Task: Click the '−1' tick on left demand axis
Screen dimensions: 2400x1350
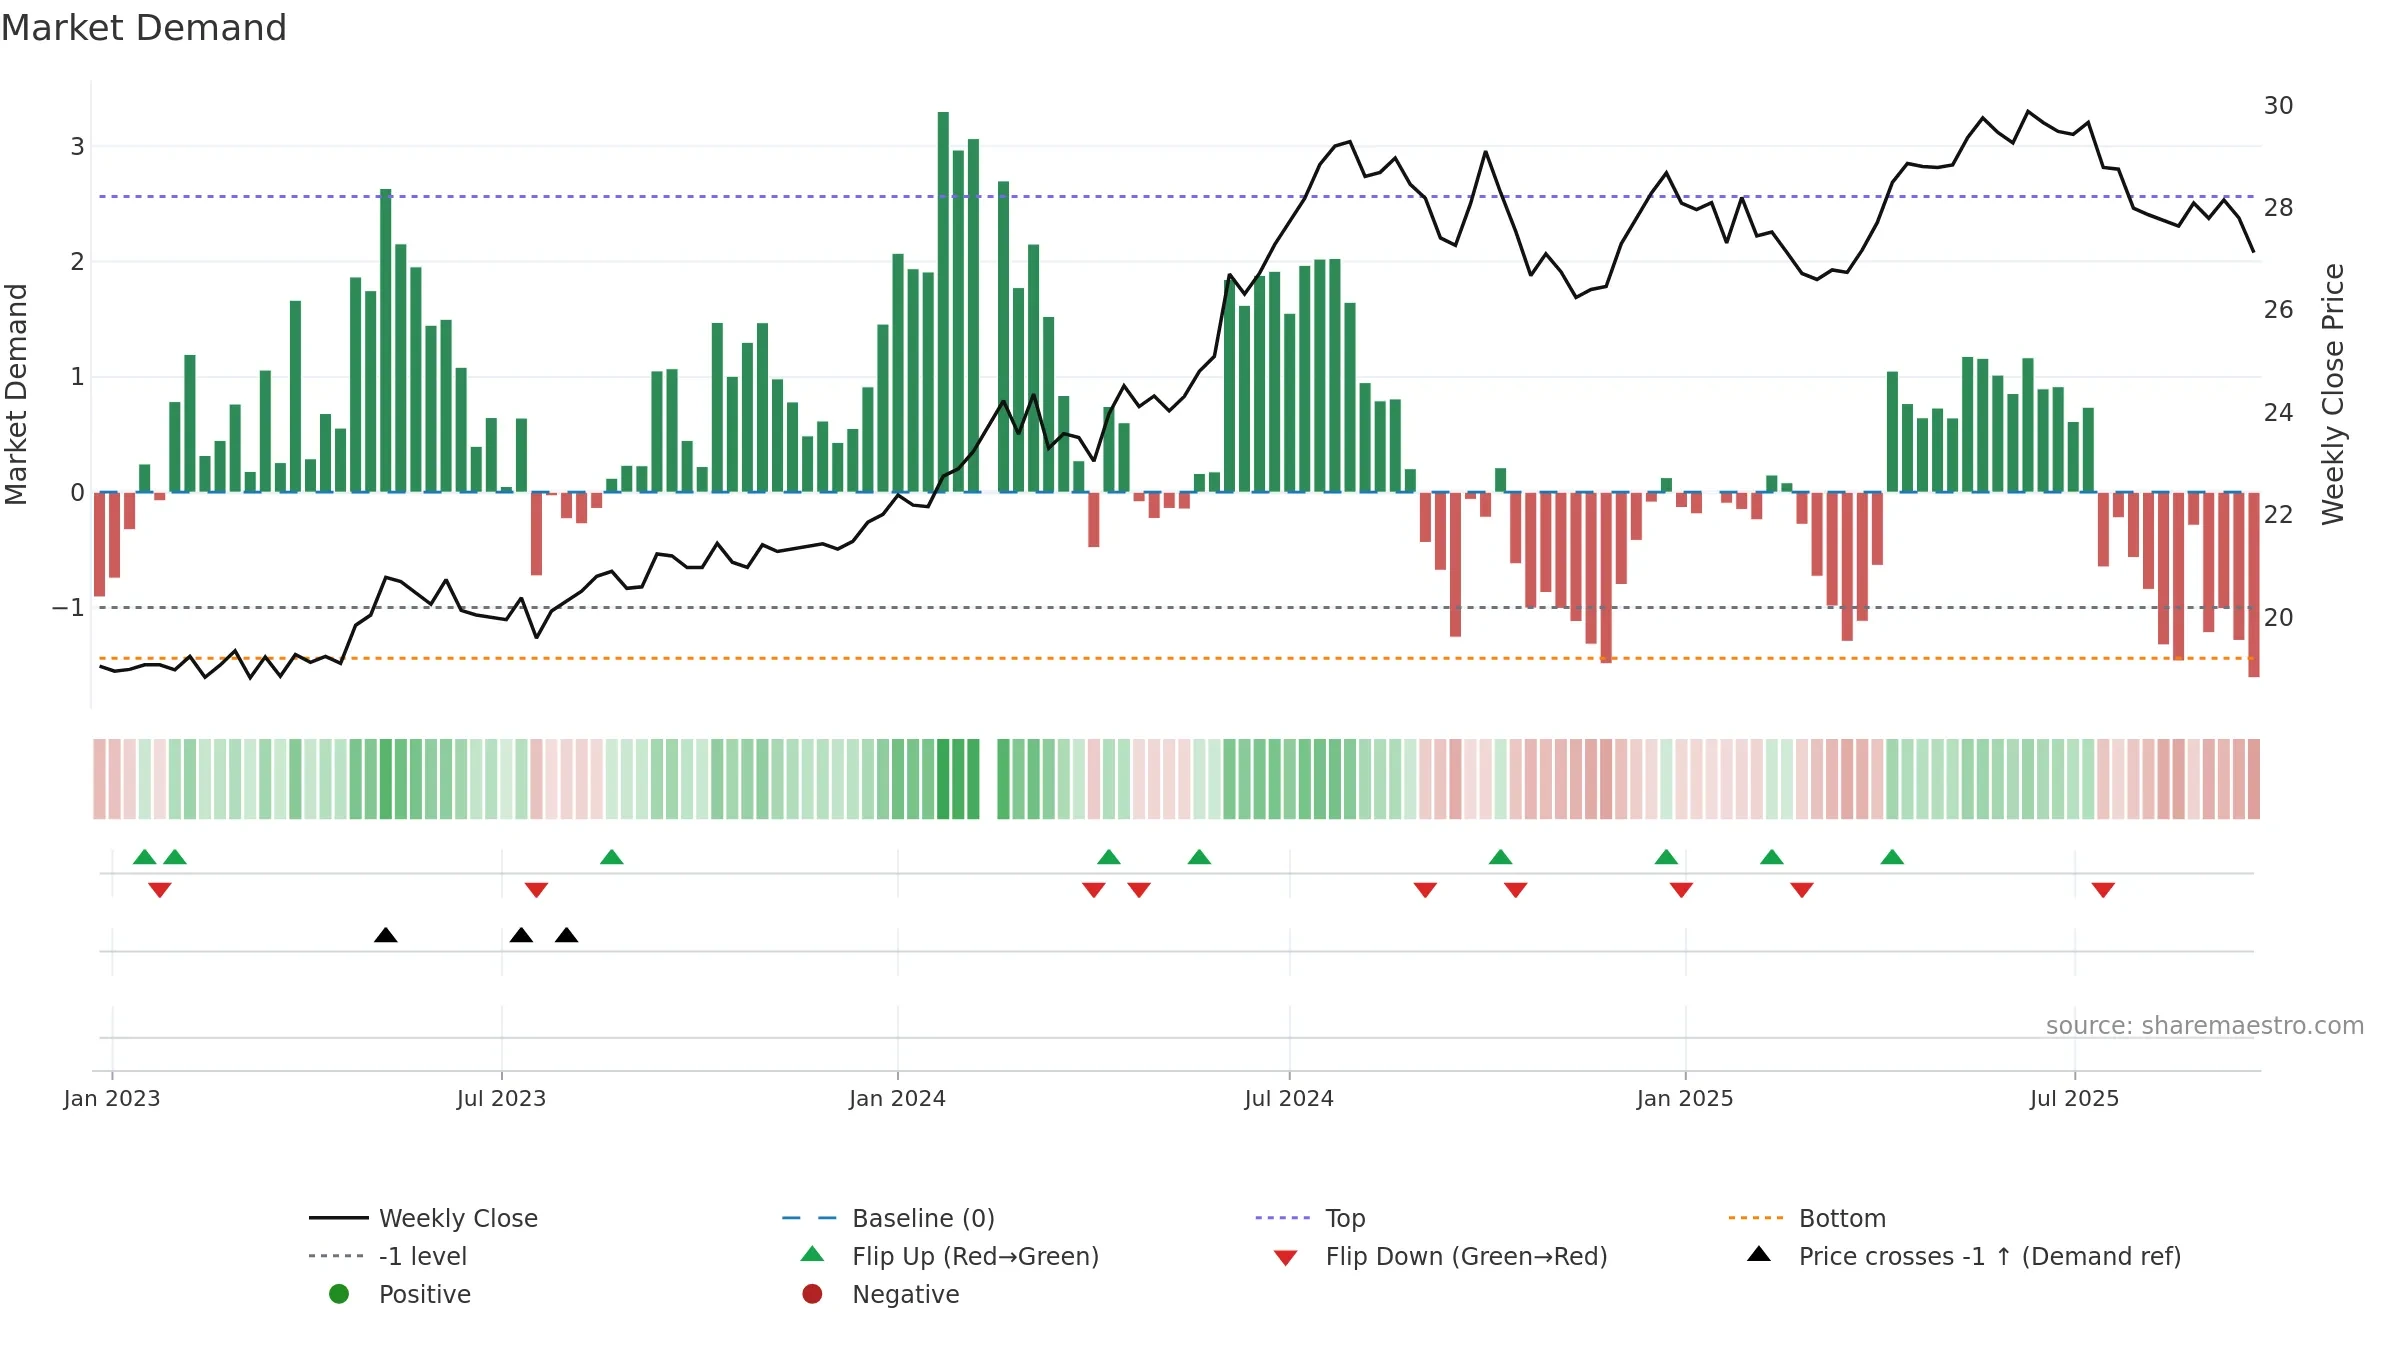Action: 68,608
